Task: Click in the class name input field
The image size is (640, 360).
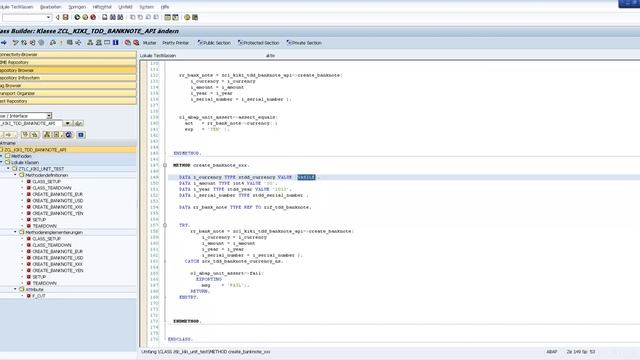Action: point(31,123)
